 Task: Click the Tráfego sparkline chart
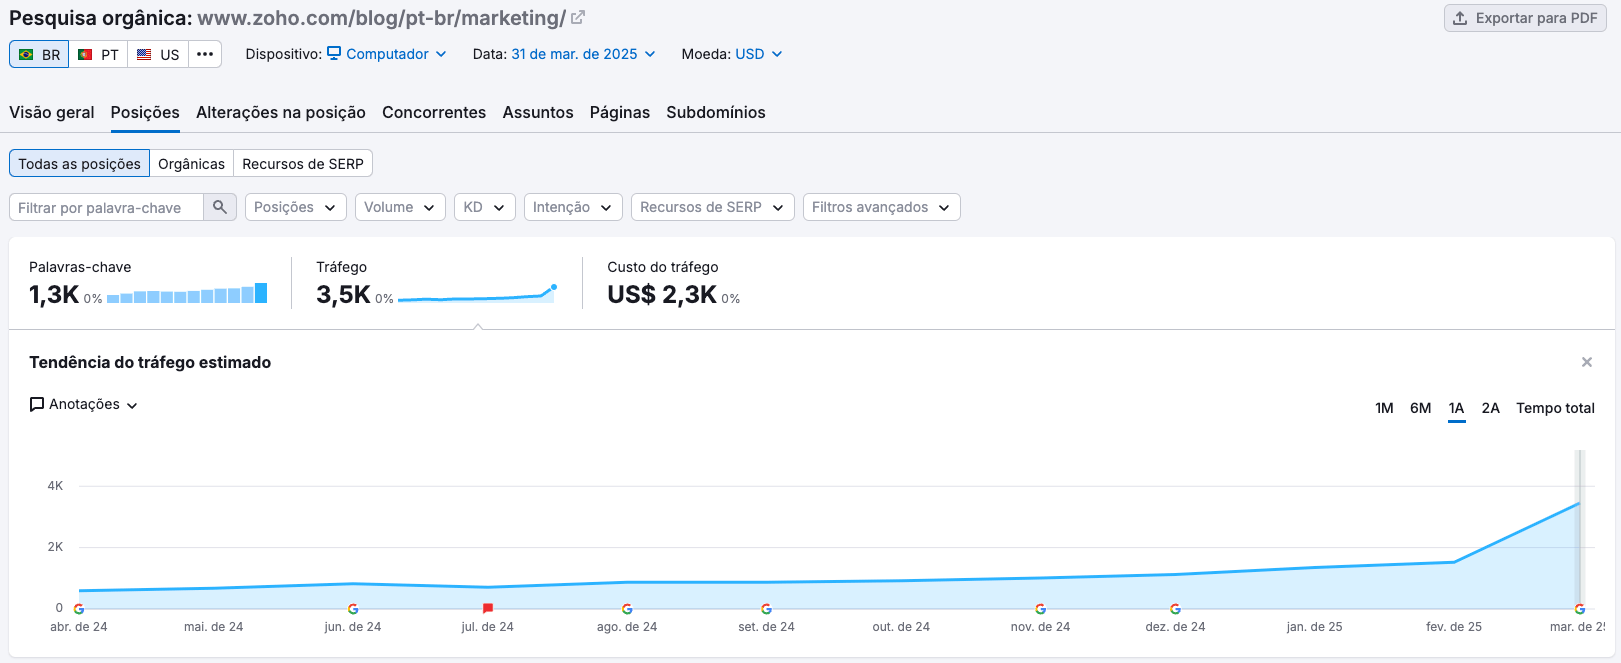477,294
